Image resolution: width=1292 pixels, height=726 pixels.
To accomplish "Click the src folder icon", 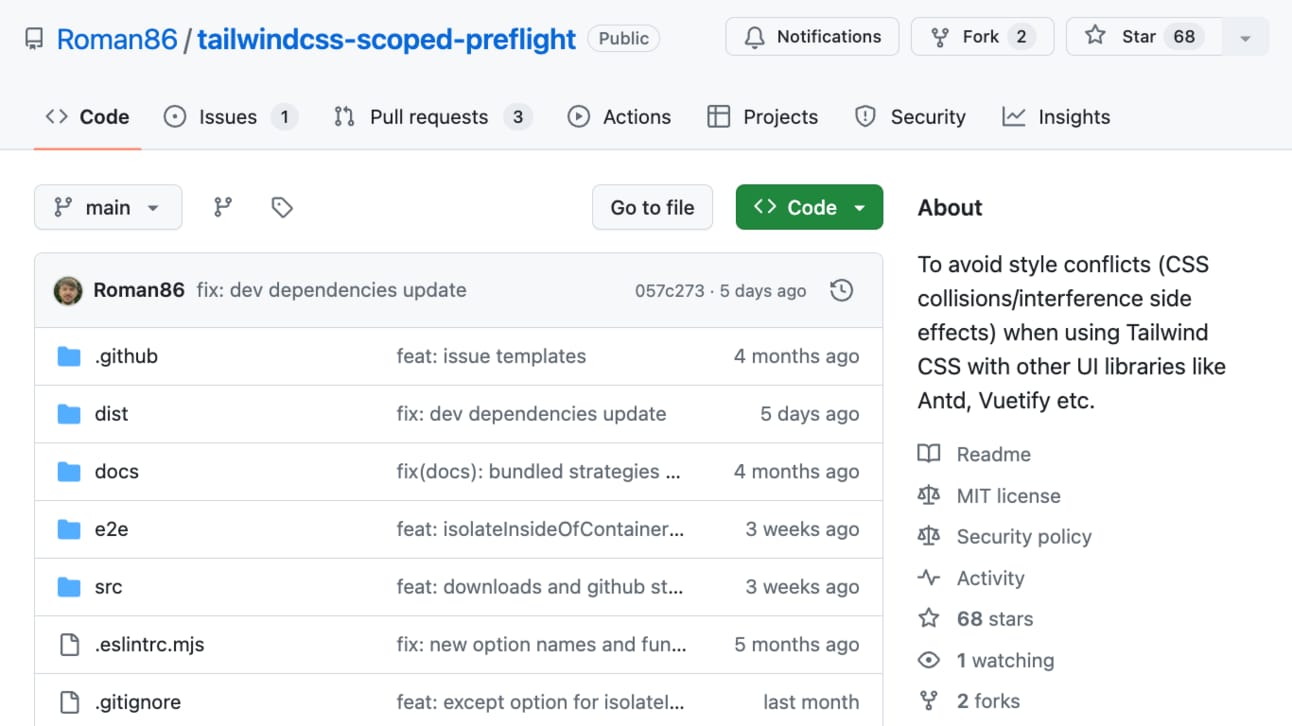I will click(69, 587).
